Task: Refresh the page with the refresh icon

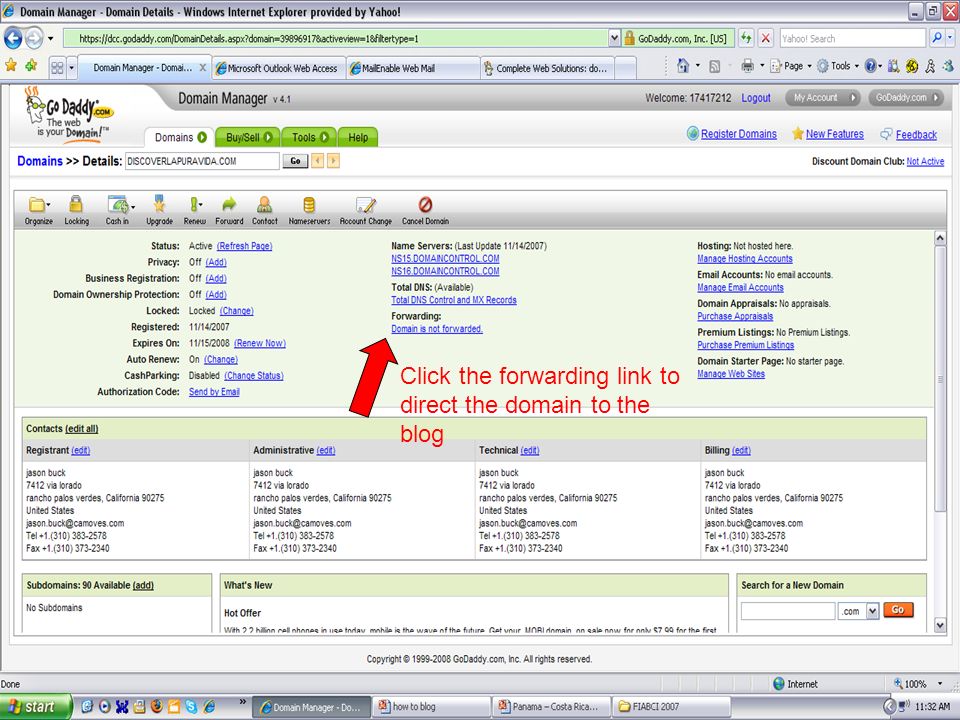Action: coord(746,38)
